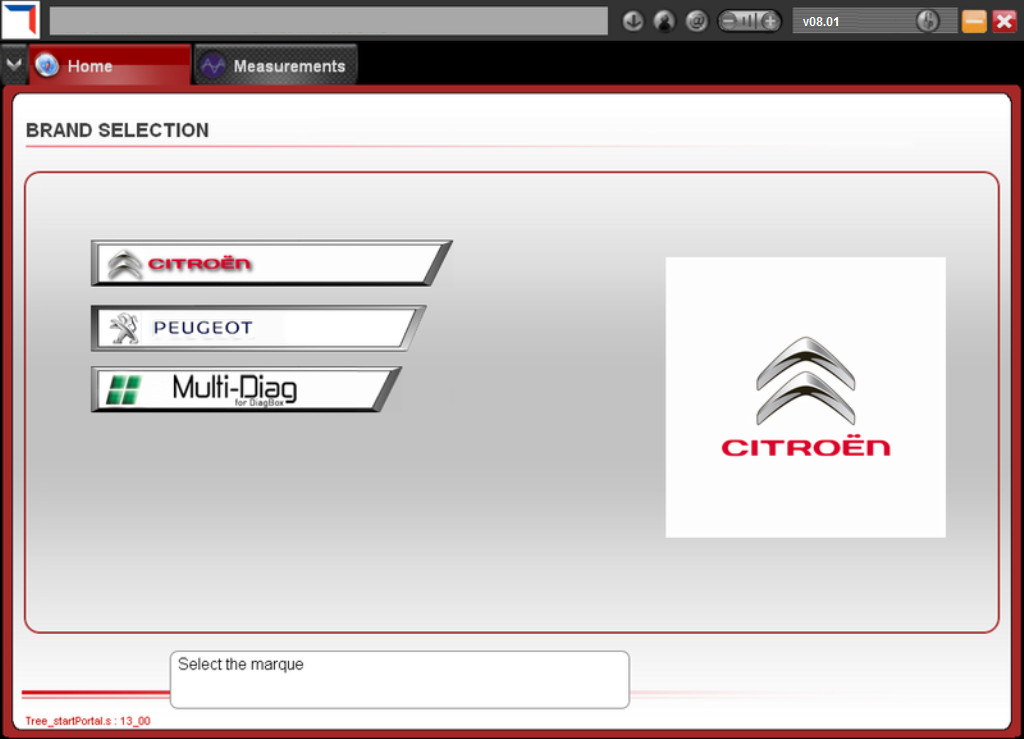Select the Citroën brand button
Image resolution: width=1024 pixels, height=739 pixels.
click(x=270, y=262)
